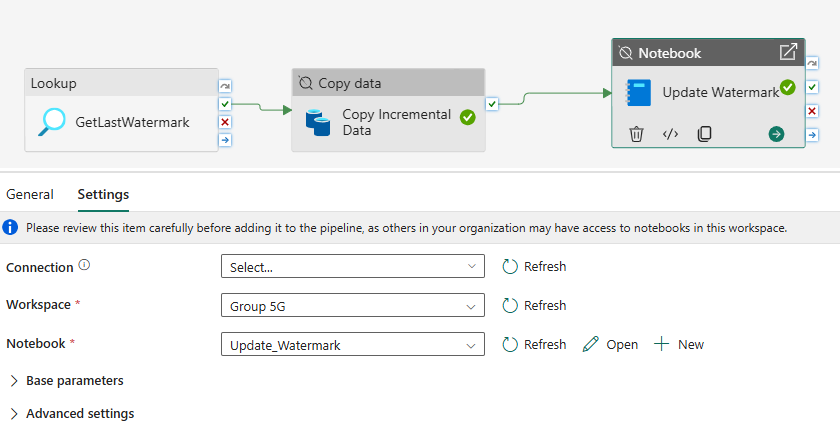This screenshot has height=435, width=840.
Task: Click the Update Watermark activity name
Action: tap(721, 92)
